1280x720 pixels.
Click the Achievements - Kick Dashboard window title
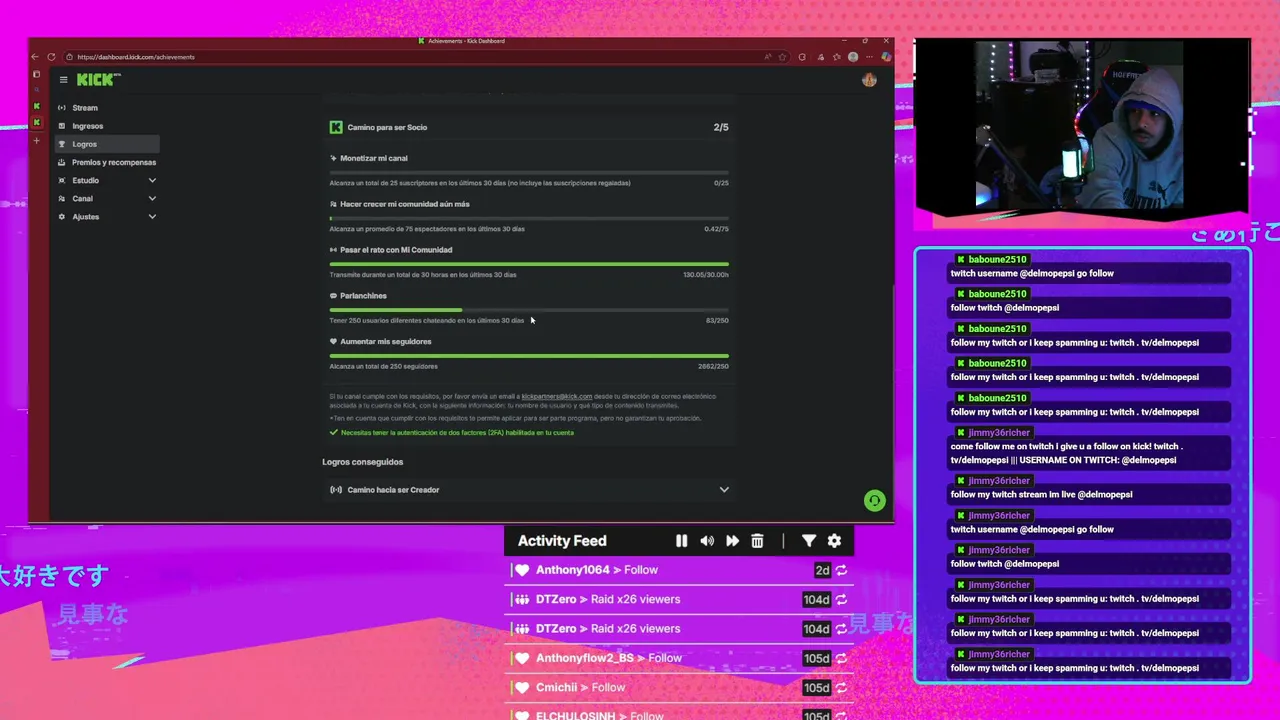pyautogui.click(x=466, y=41)
